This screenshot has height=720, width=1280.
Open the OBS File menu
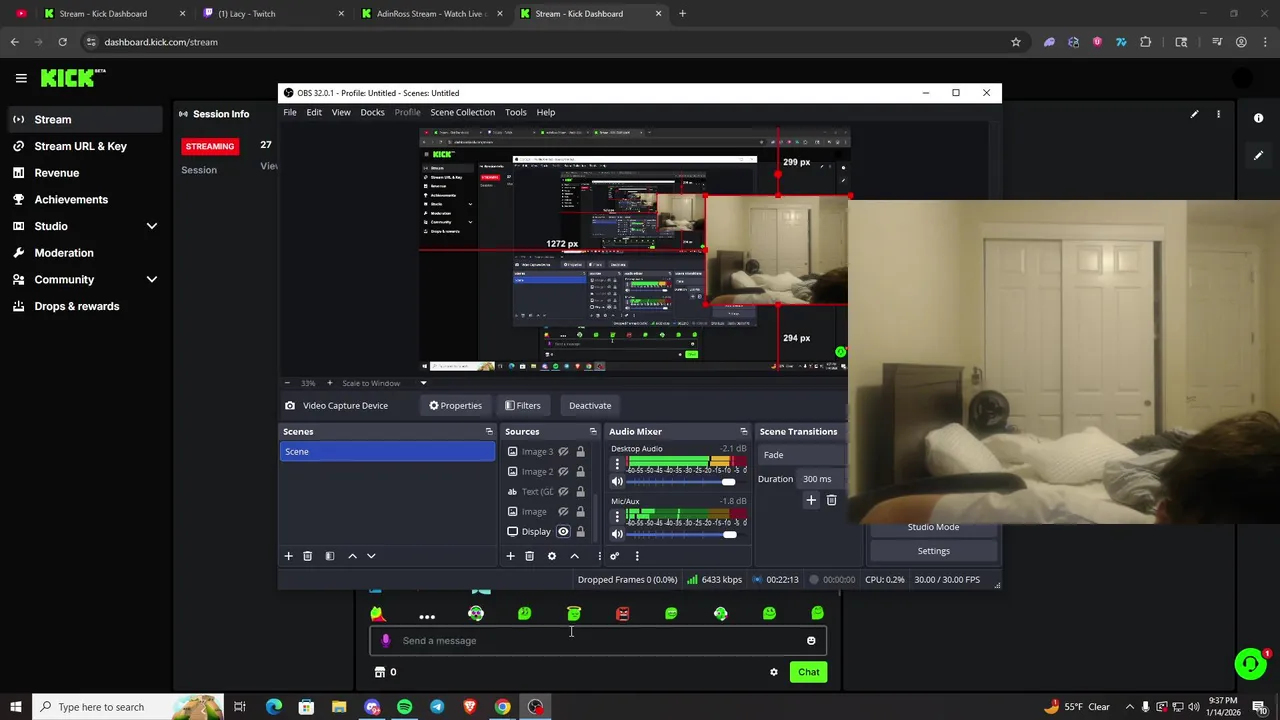(x=290, y=112)
